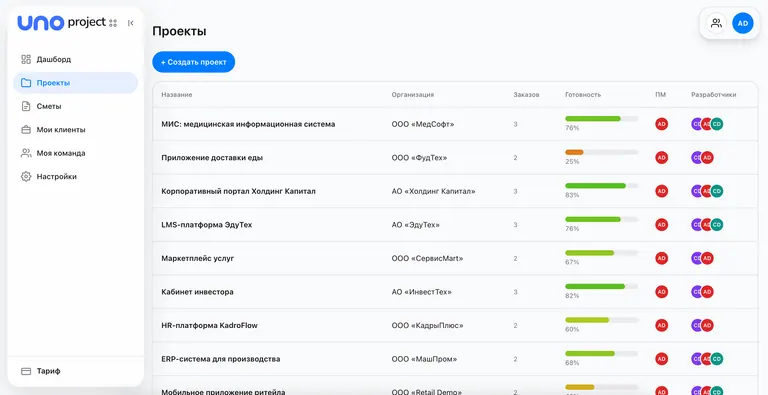The width and height of the screenshot is (768, 395).
Task: Click organization АО «Холдинг Капитал»
Action: point(433,191)
